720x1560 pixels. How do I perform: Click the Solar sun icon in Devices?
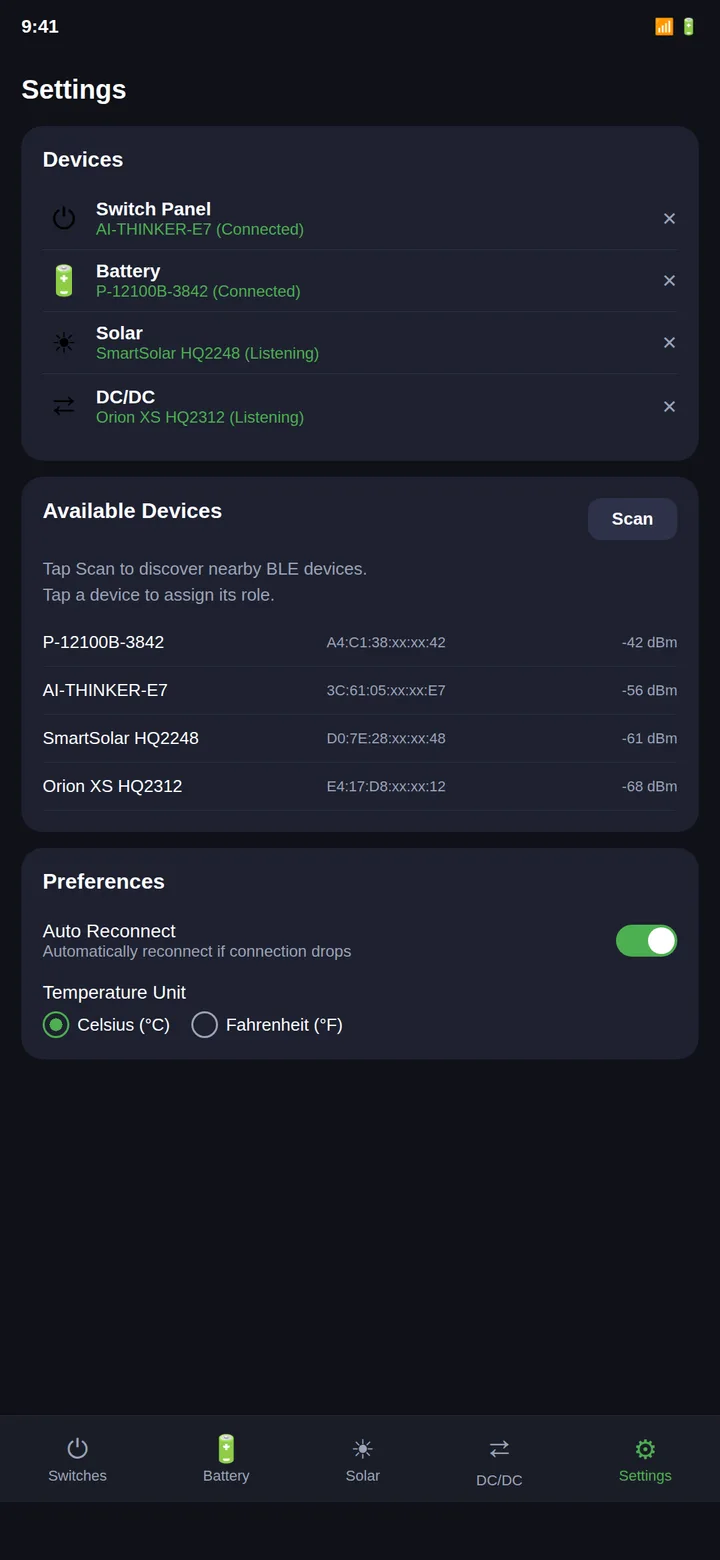(64, 343)
